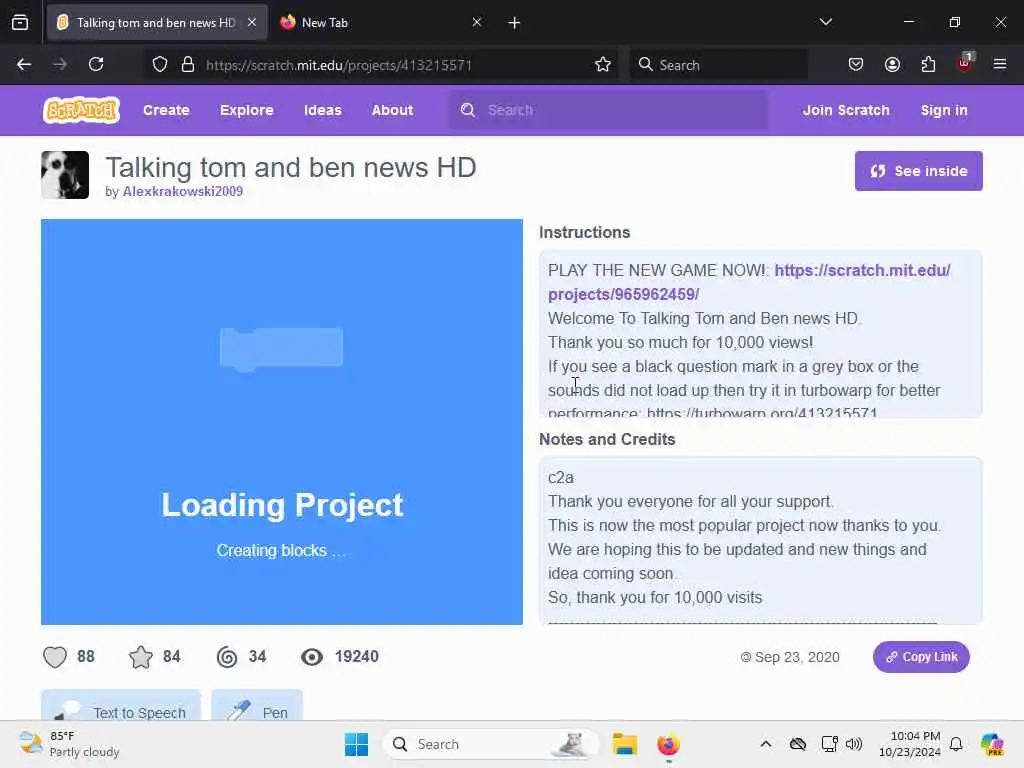Click the Firefox Search box
Image resolution: width=1024 pixels, height=768 pixels.
718,64
